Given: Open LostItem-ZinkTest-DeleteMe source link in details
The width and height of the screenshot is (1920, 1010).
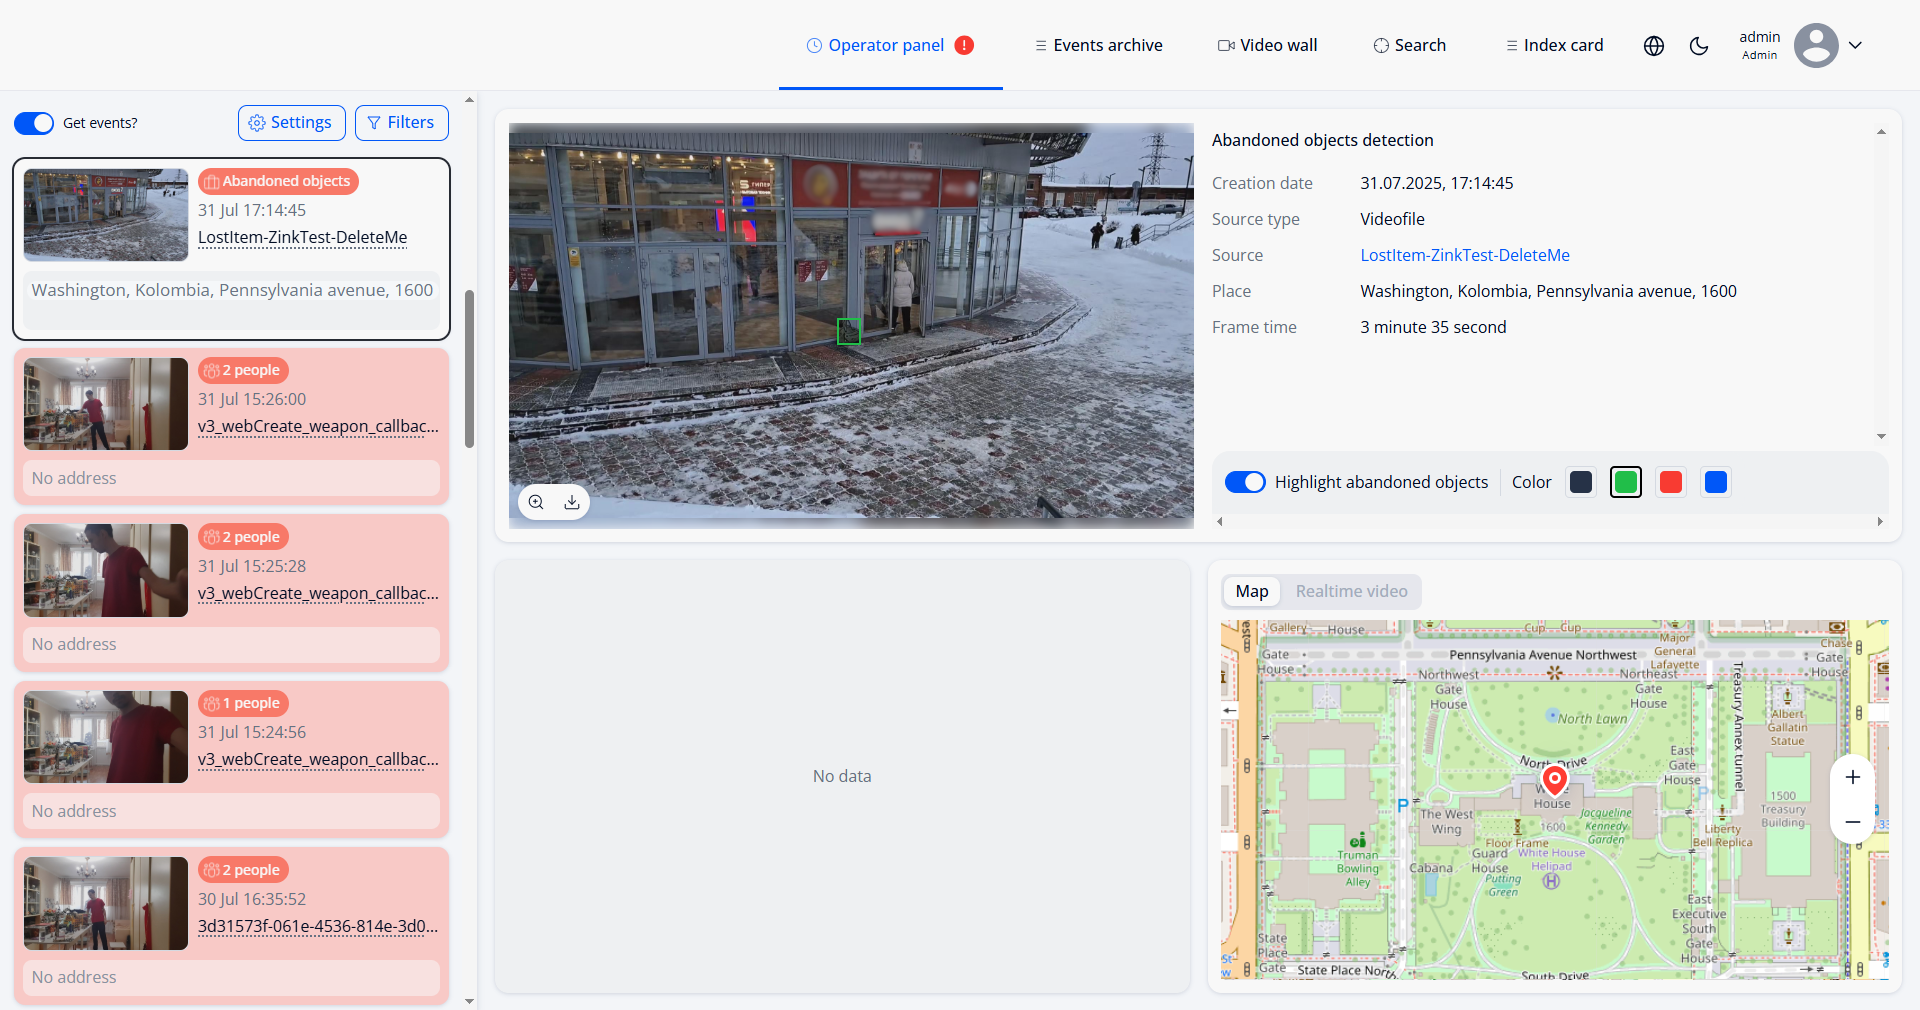Looking at the screenshot, I should point(1464,255).
